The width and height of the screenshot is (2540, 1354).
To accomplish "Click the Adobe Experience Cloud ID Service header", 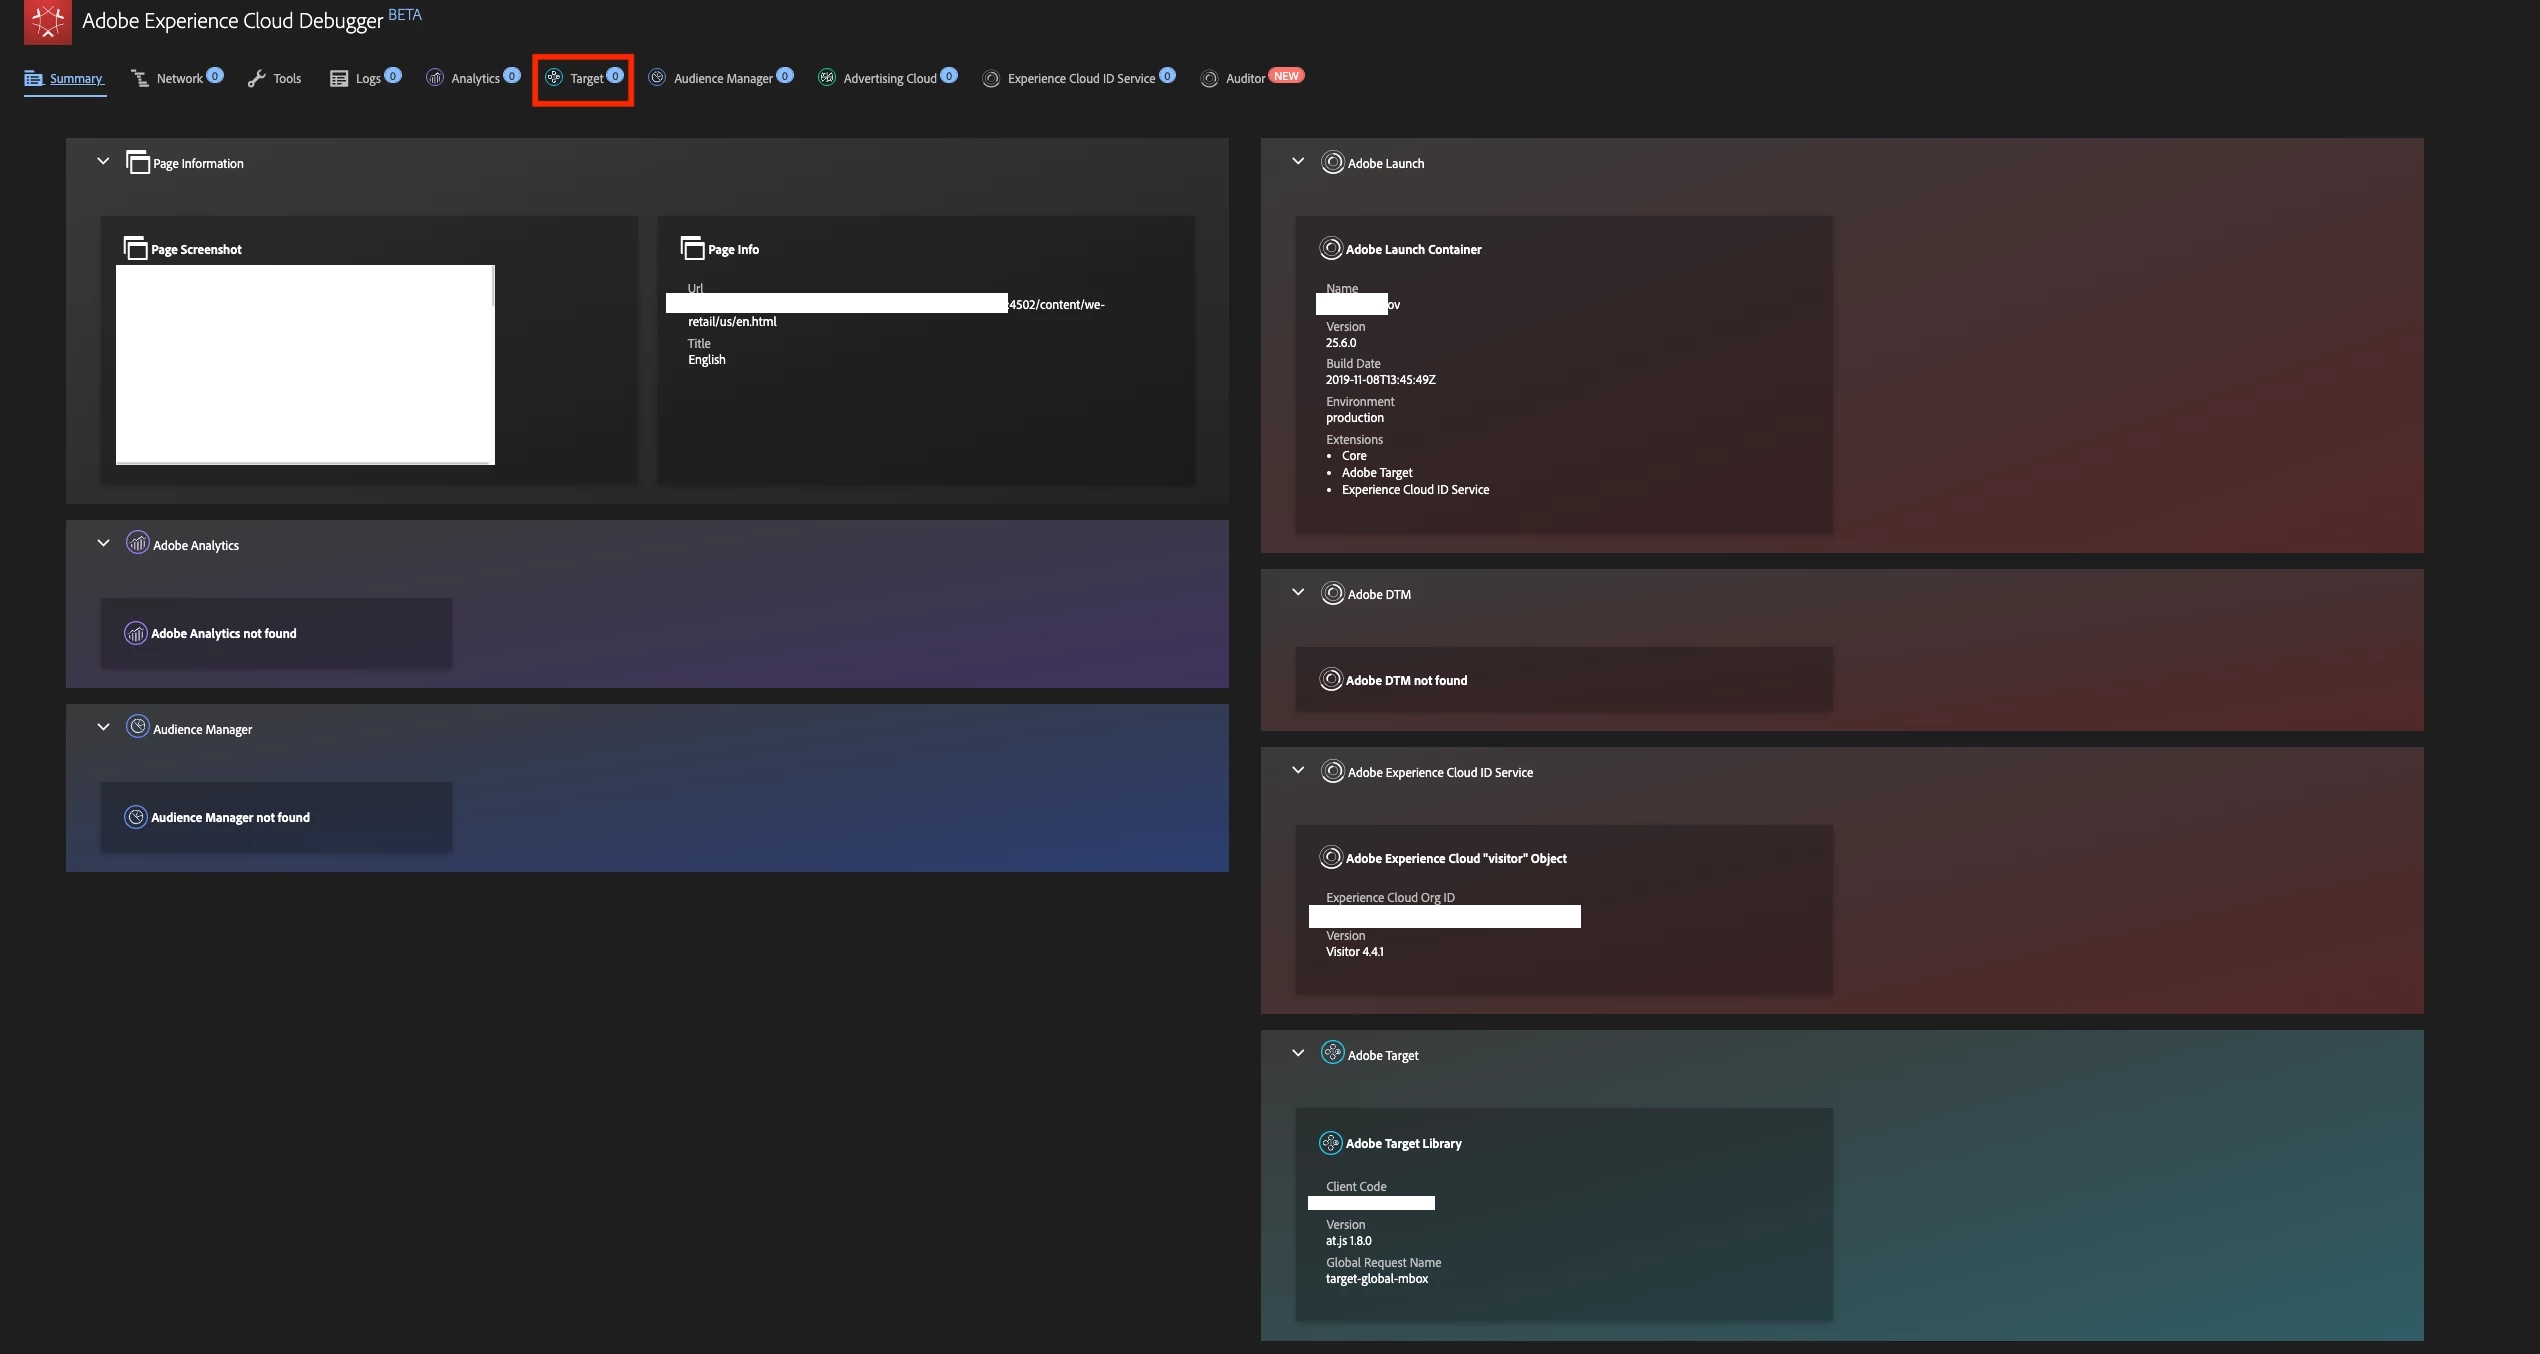I will point(1439,772).
